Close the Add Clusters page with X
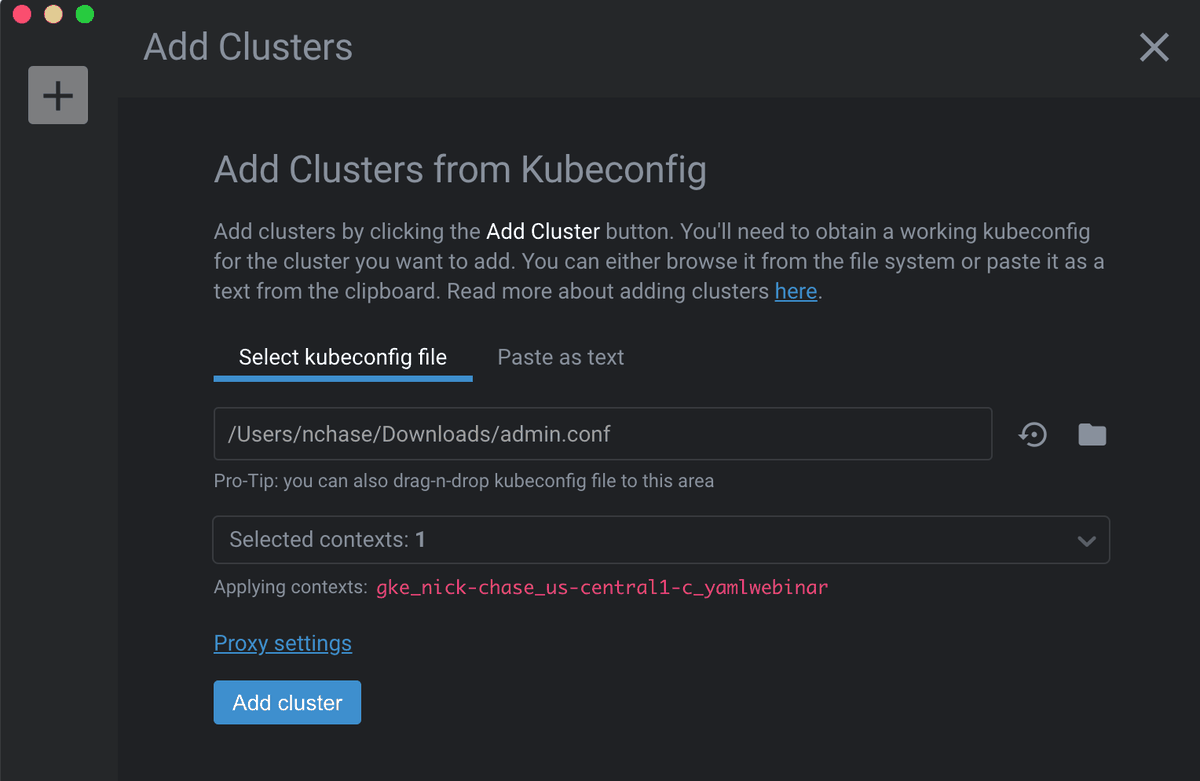The width and height of the screenshot is (1200, 781). (1154, 47)
